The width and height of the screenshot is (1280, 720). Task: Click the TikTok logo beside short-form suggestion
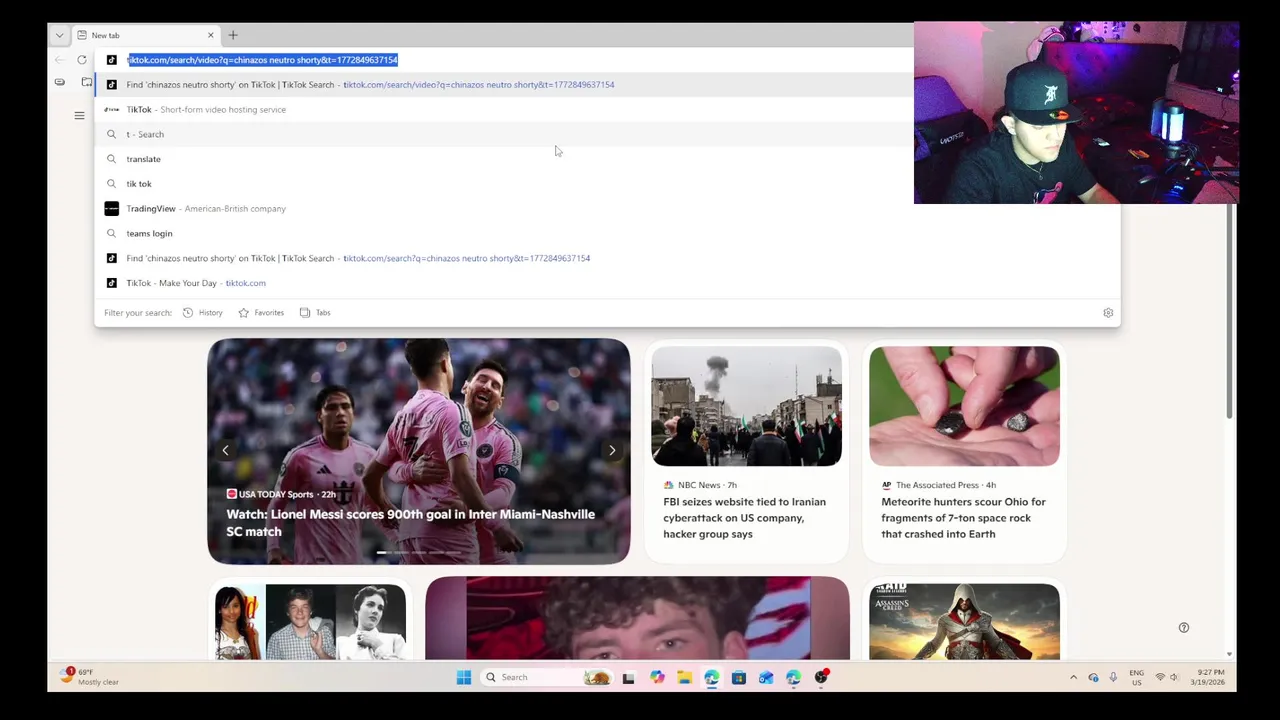click(x=112, y=109)
